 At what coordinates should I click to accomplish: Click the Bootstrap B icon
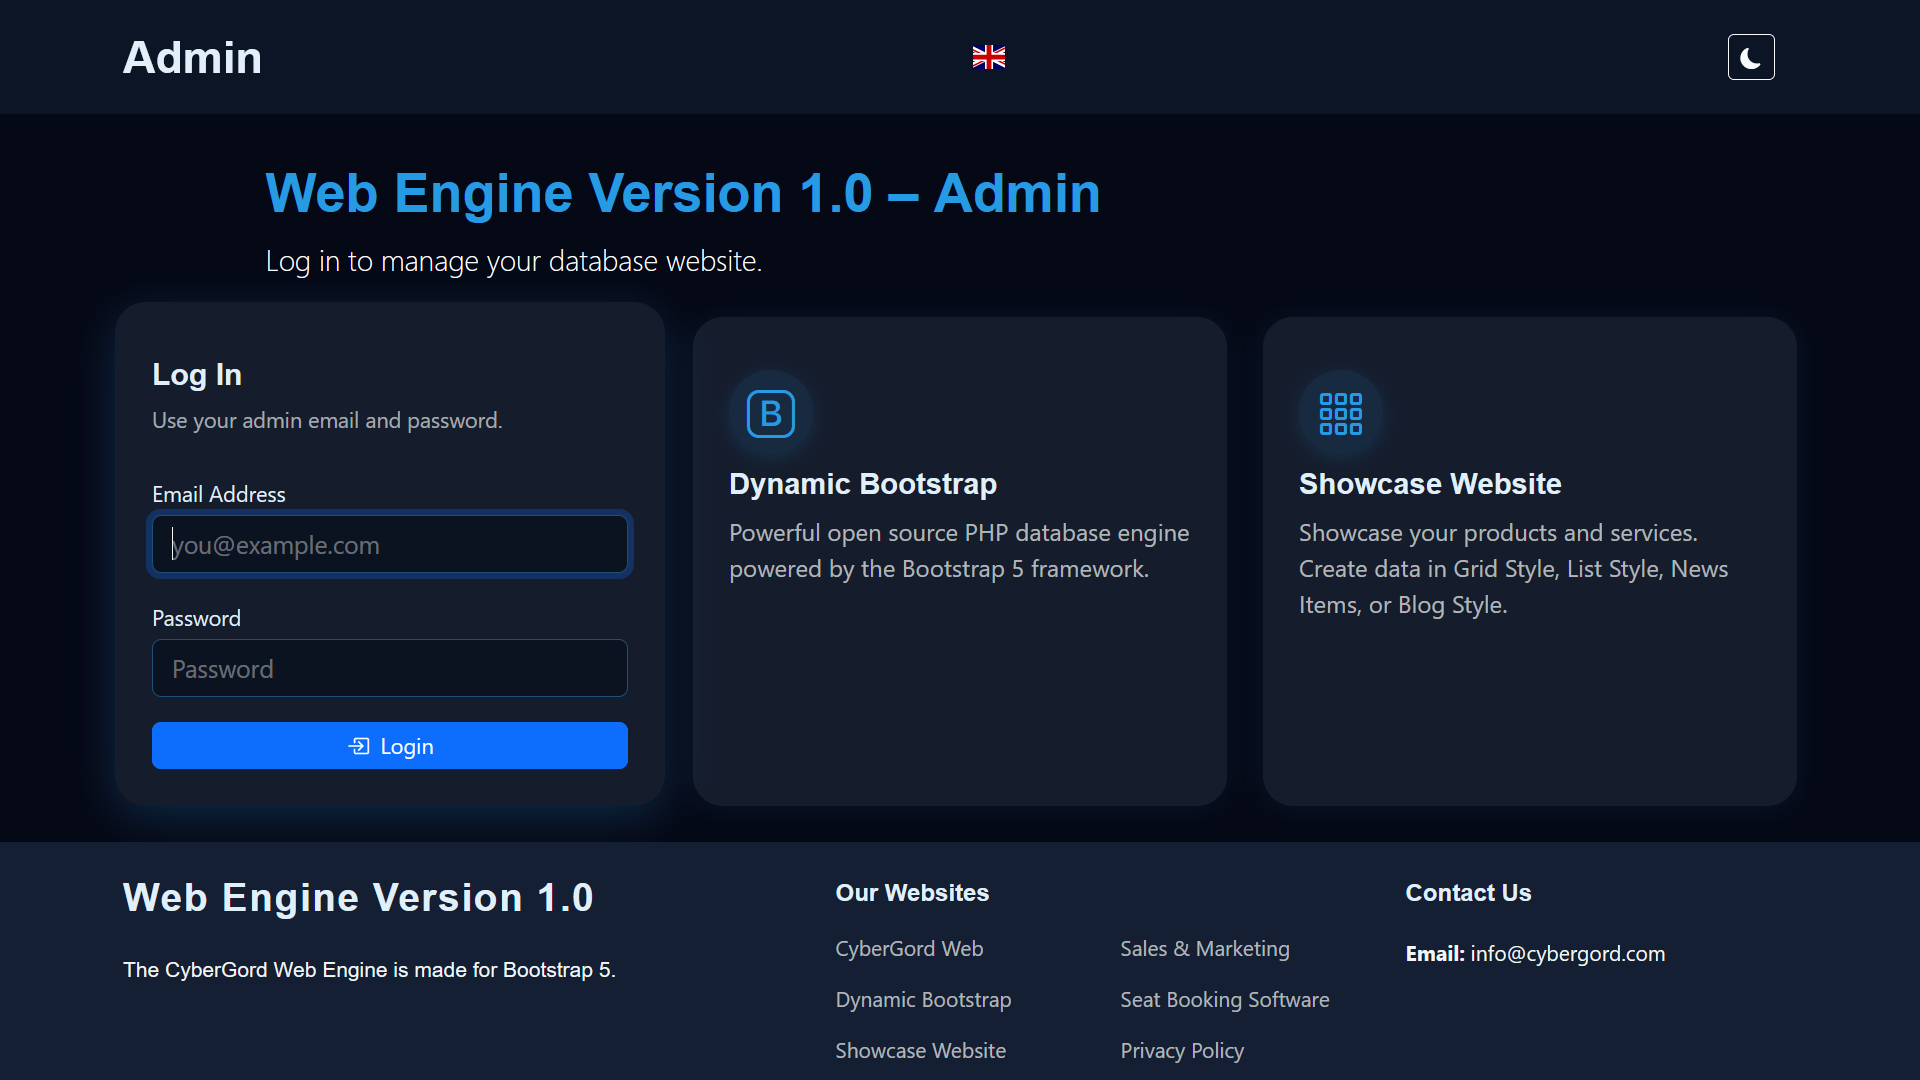point(771,413)
